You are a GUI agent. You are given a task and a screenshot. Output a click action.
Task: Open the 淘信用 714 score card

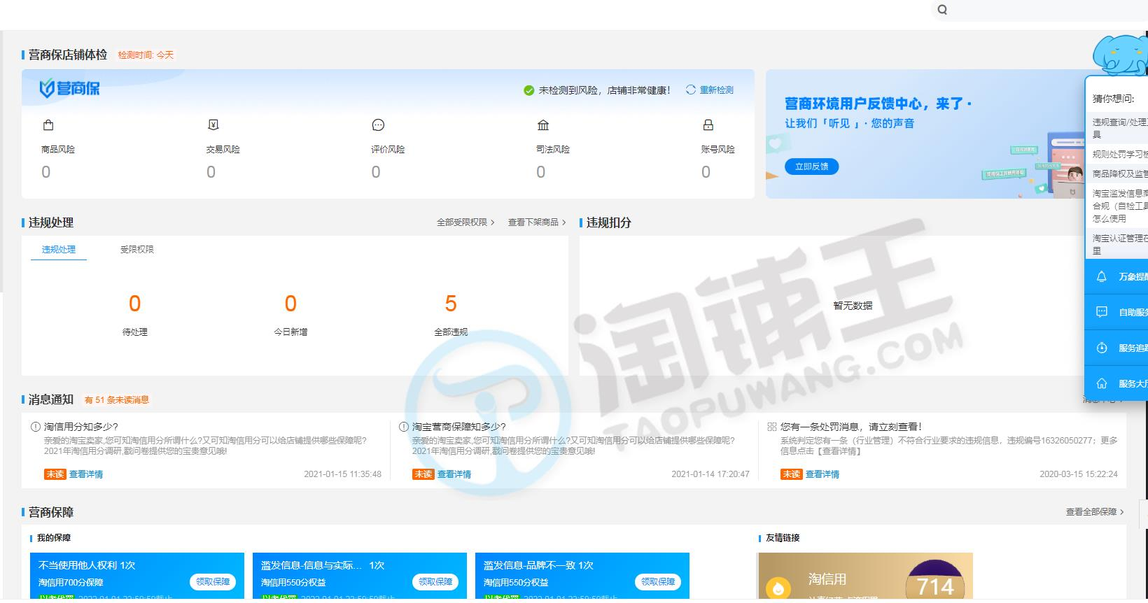pos(865,577)
